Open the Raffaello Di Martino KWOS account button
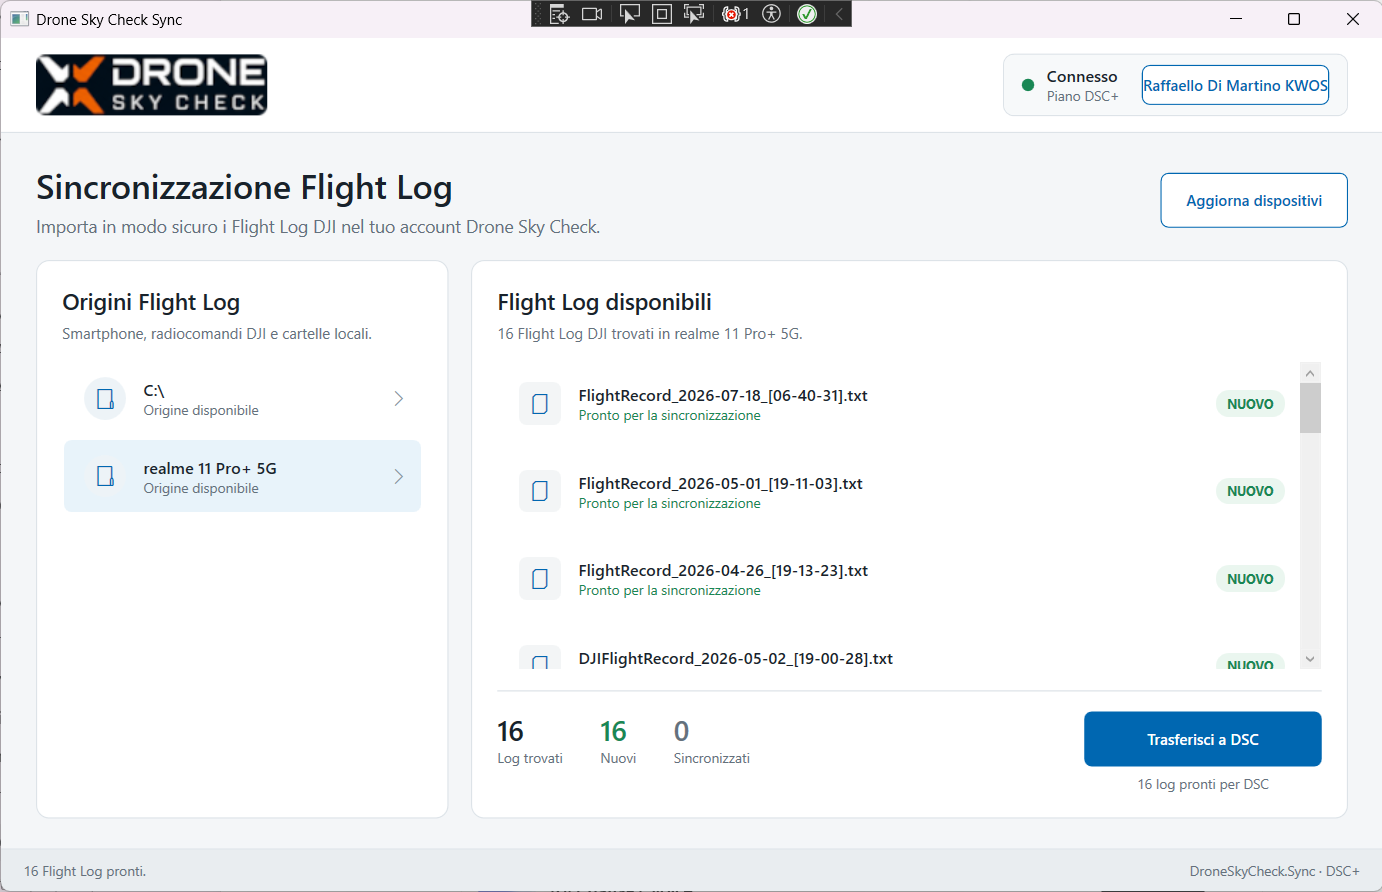This screenshot has width=1382, height=892. [1235, 85]
